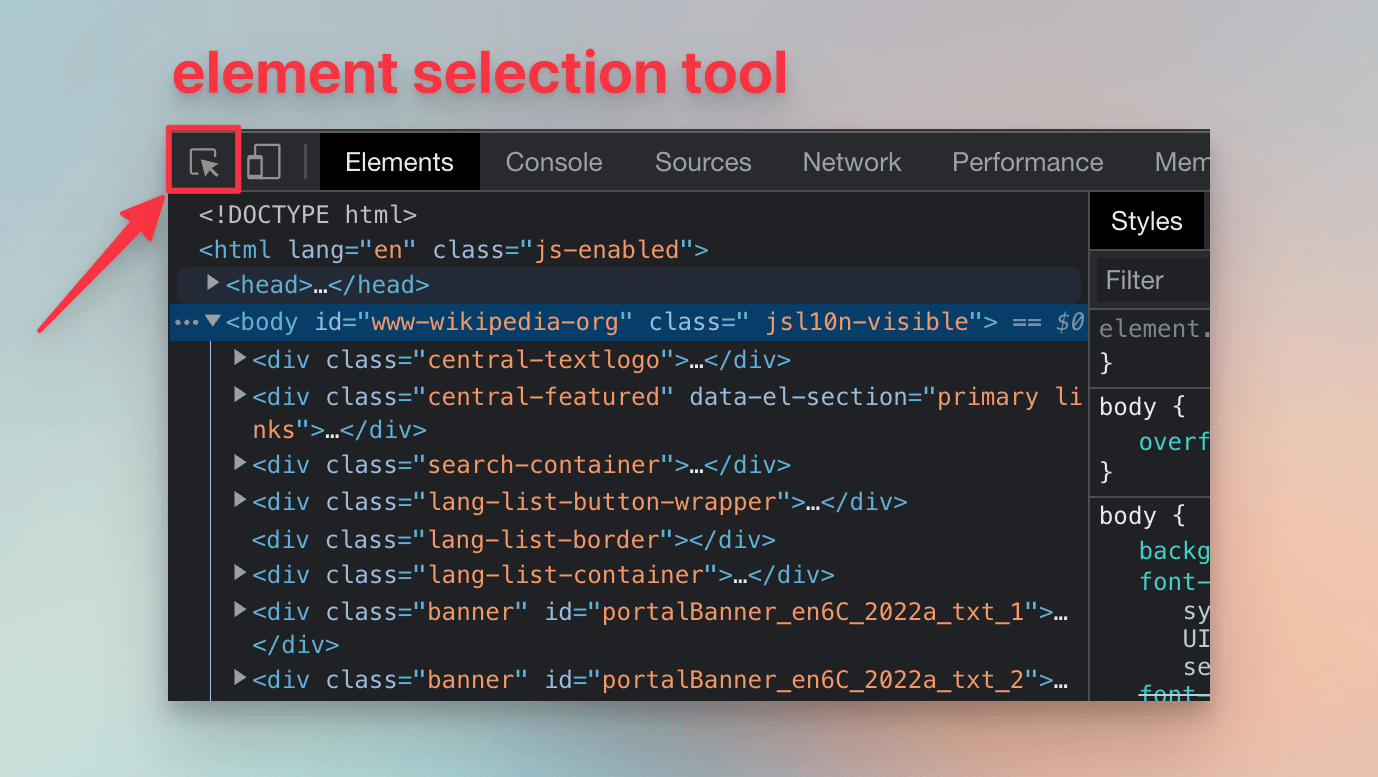Switch to the Network tab
Viewport: 1378px width, 777px height.
pos(851,161)
